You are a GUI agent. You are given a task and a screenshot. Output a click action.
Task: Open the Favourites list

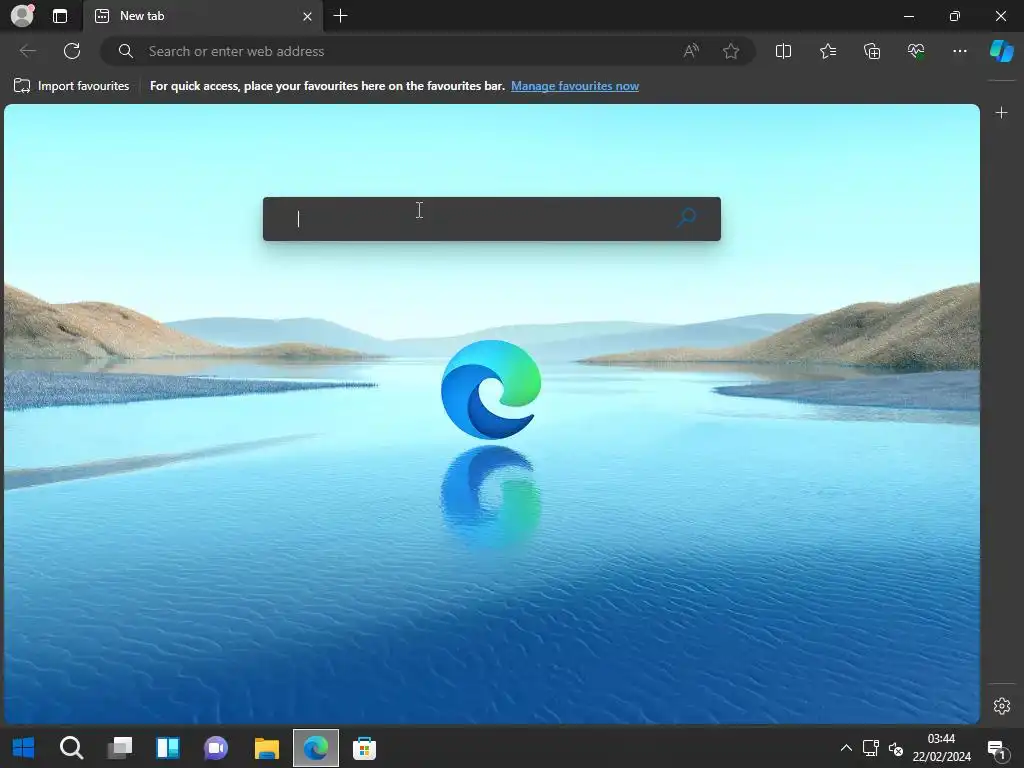pyautogui.click(x=828, y=51)
